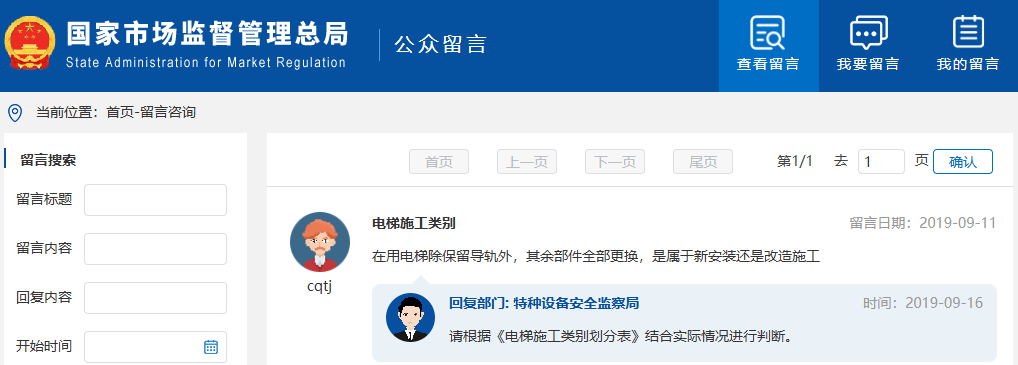Select the 我要留言 chat bubble icon

click(x=869, y=33)
